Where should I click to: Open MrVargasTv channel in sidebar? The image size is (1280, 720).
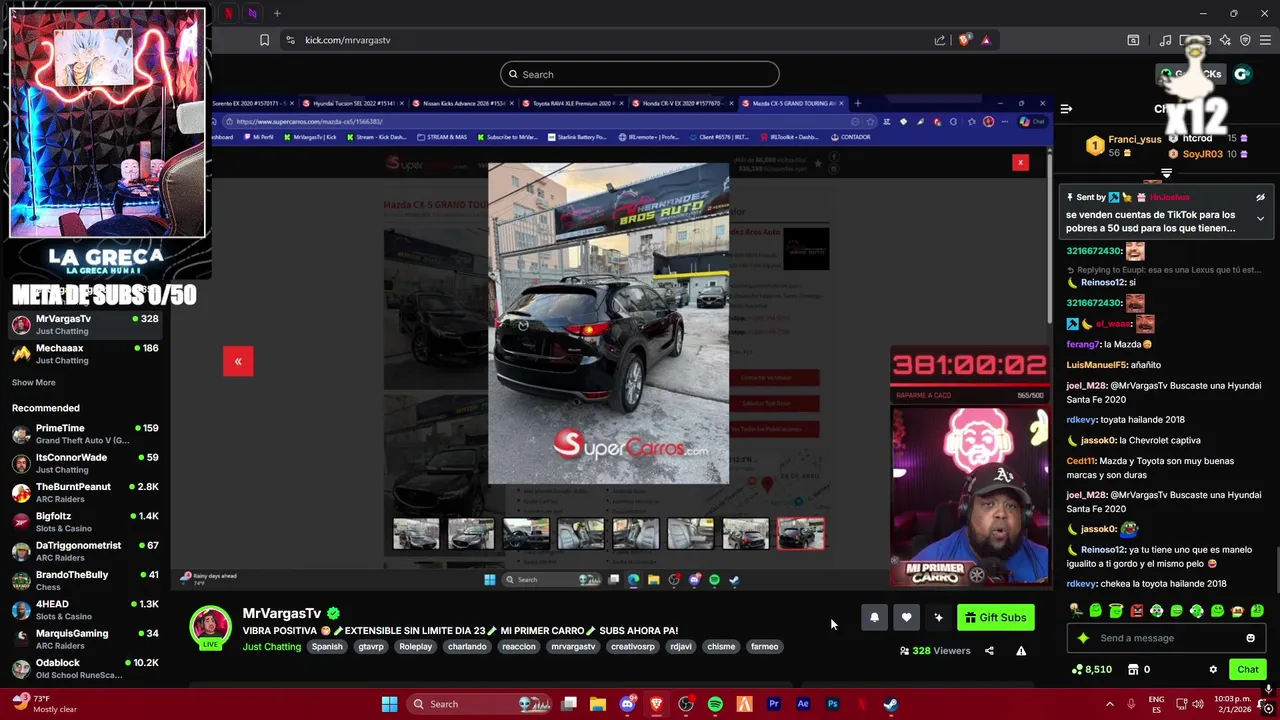85,325
